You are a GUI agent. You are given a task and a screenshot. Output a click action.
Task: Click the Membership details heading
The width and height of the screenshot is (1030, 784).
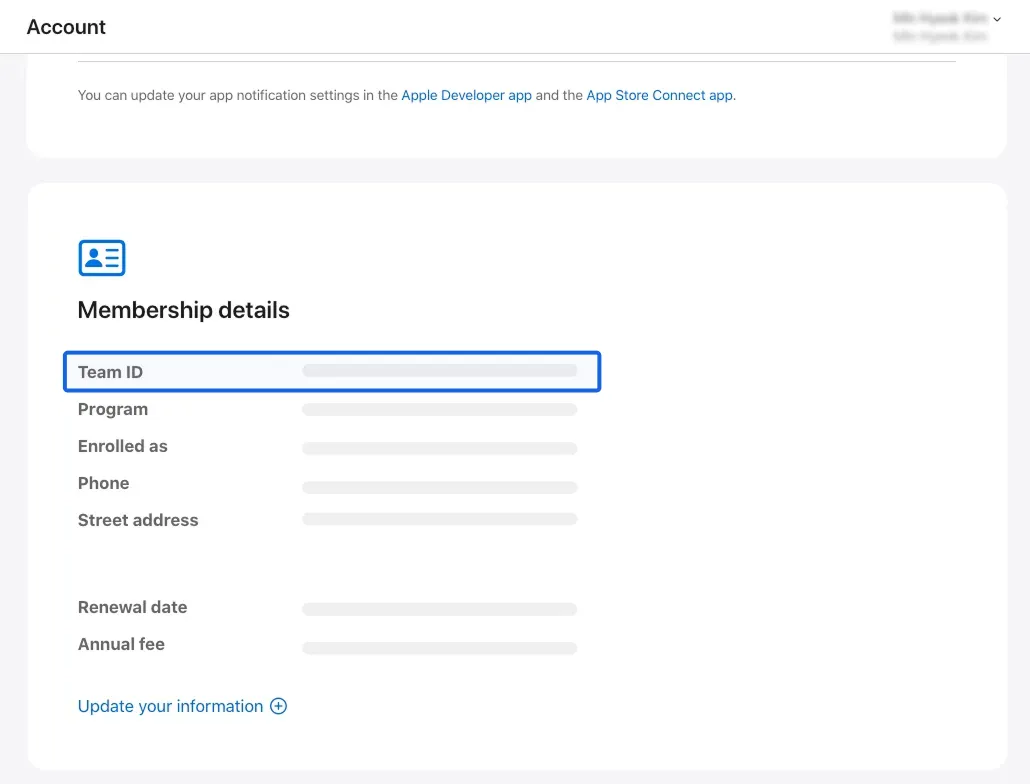pyautogui.click(x=183, y=310)
